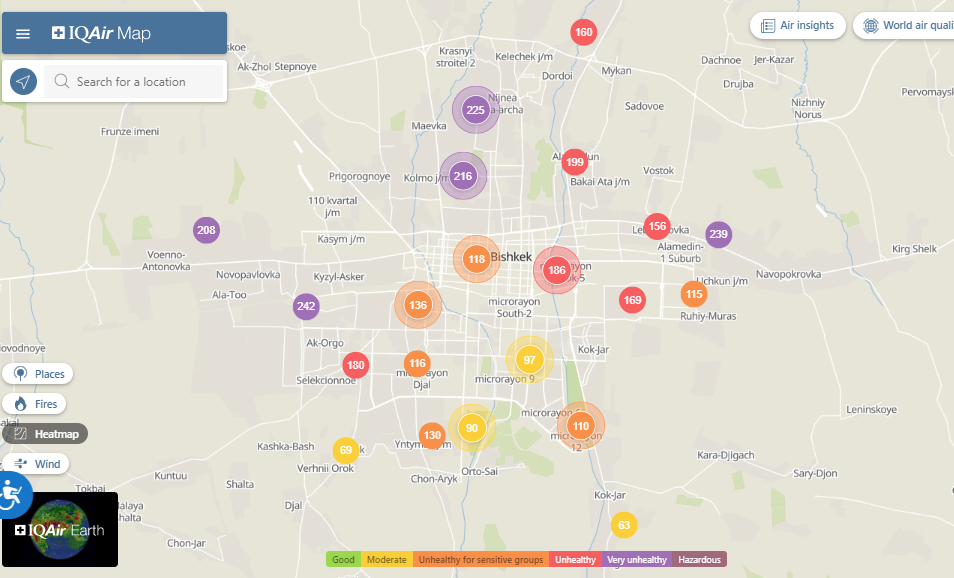Click the accessibility icon

tap(12, 493)
